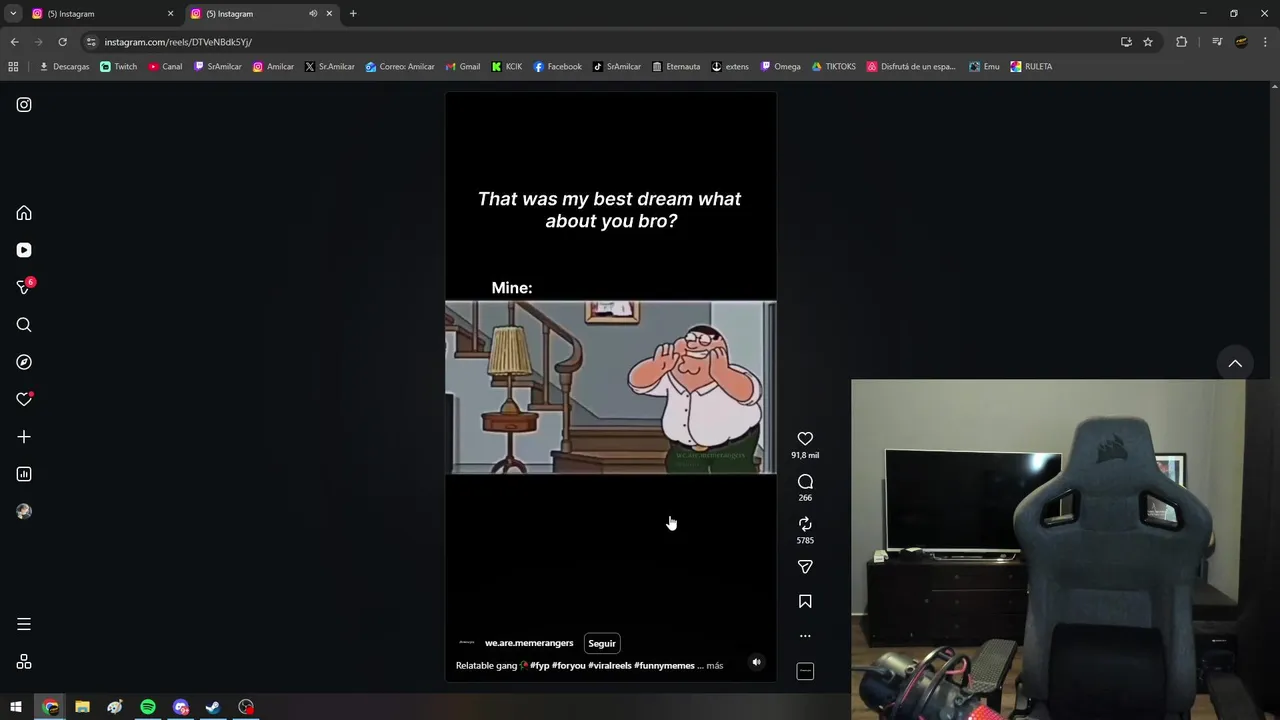1280x720 pixels.
Task: View site information icon
Action: coord(91,42)
